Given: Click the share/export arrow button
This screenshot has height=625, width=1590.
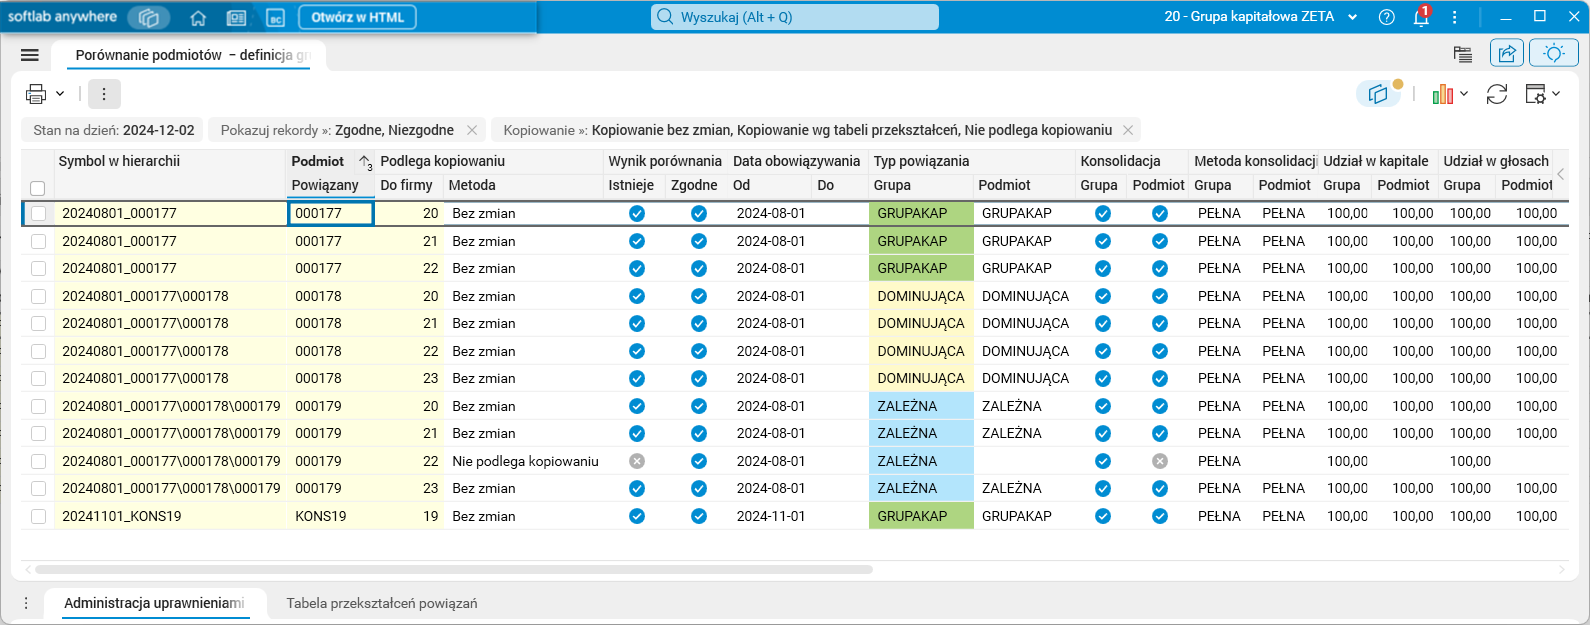Looking at the screenshot, I should [1507, 54].
